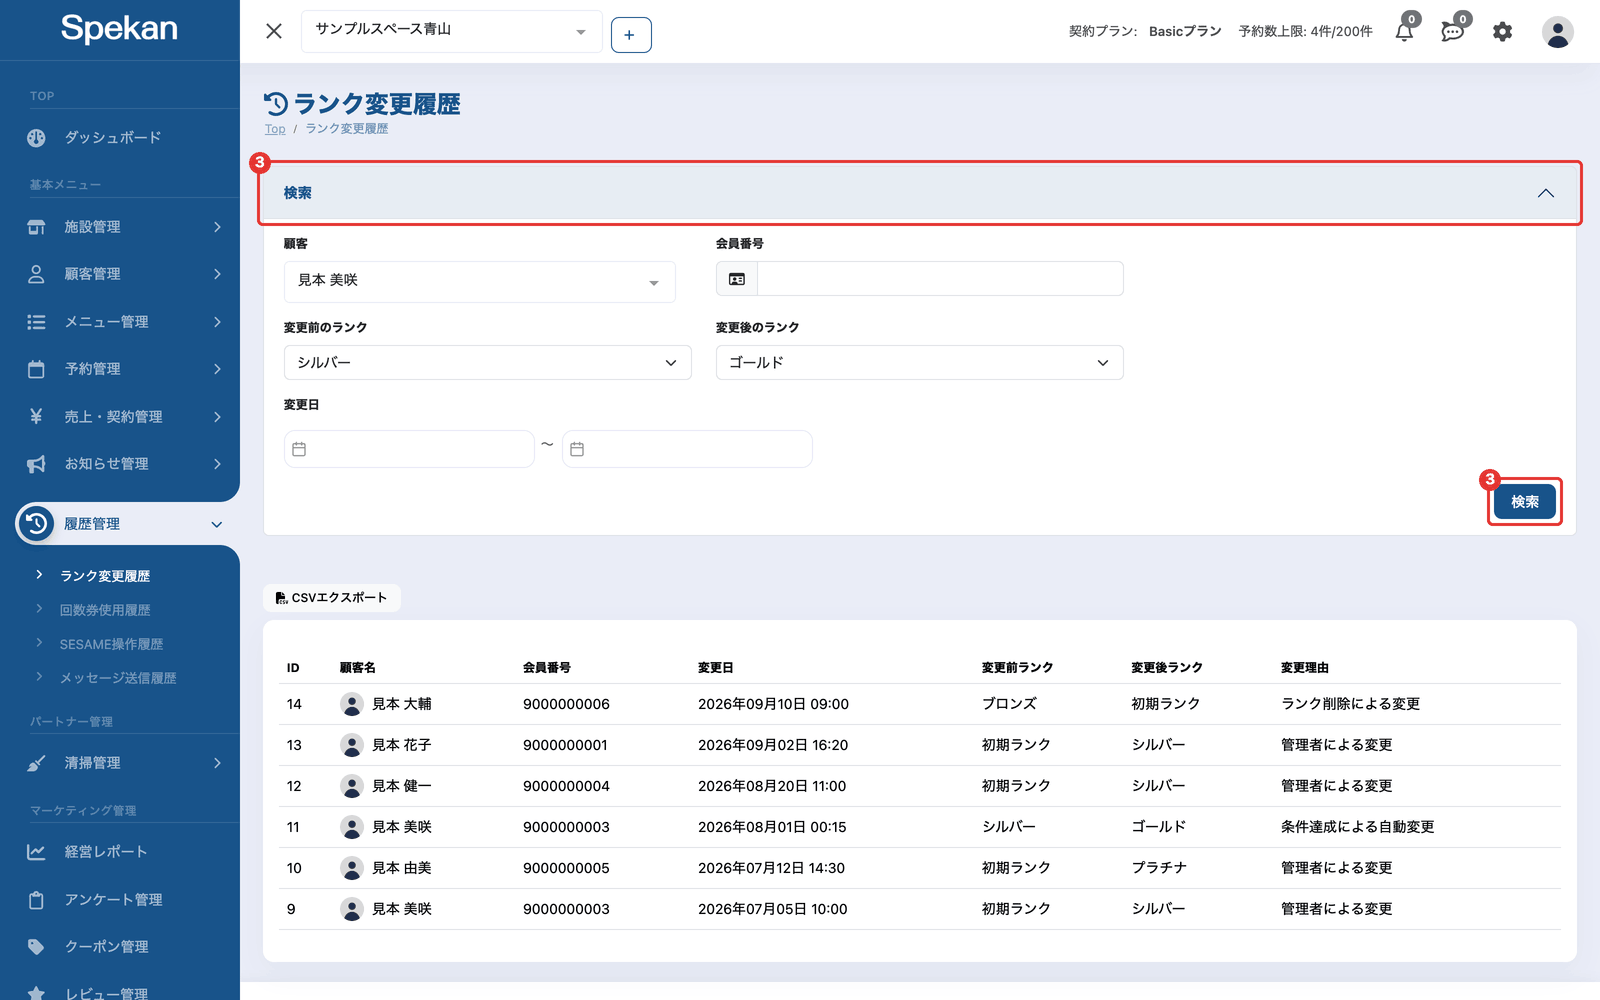The image size is (1600, 1000).
Task: Click 条件達成による自動変更 reason text
Action: (1357, 827)
